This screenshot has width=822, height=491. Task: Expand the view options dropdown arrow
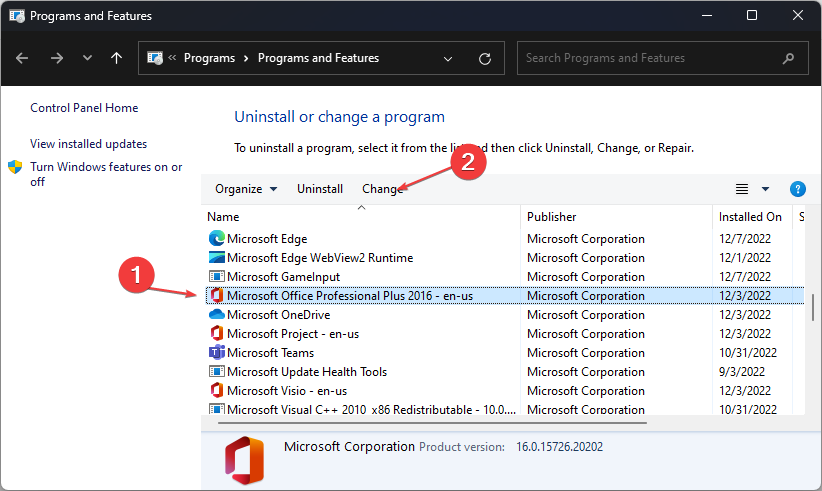(765, 189)
